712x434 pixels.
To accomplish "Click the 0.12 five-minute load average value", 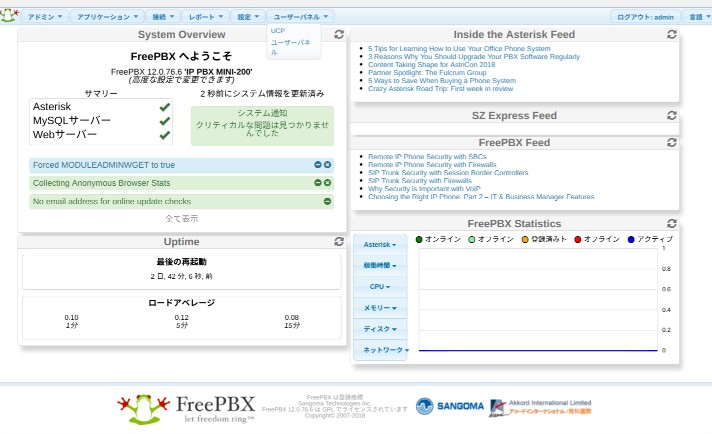I will pos(182,317).
